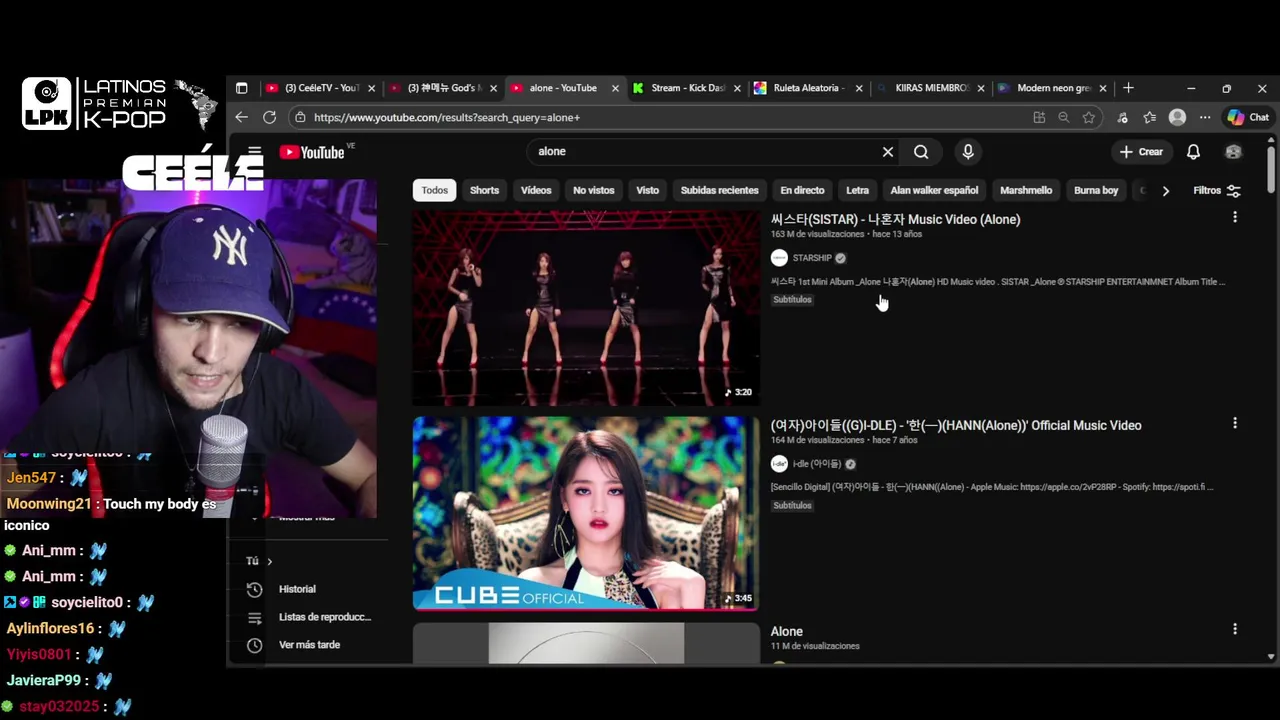Viewport: 1280px width, 720px height.
Task: Open the (G)I-DLE HANN video thumbnail
Action: tap(586, 513)
